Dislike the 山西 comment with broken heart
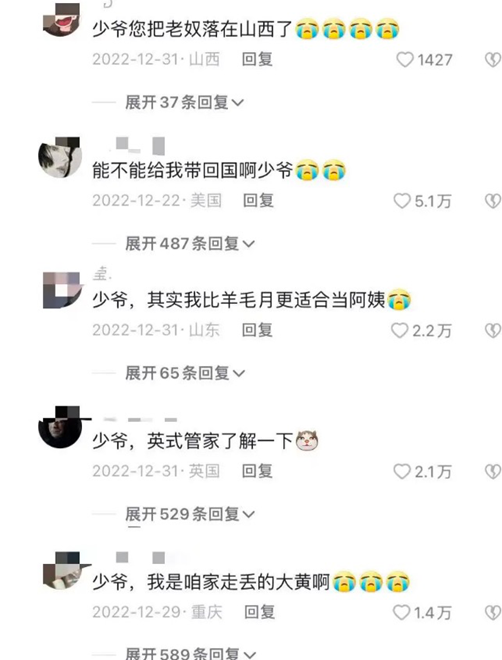 click(493, 60)
